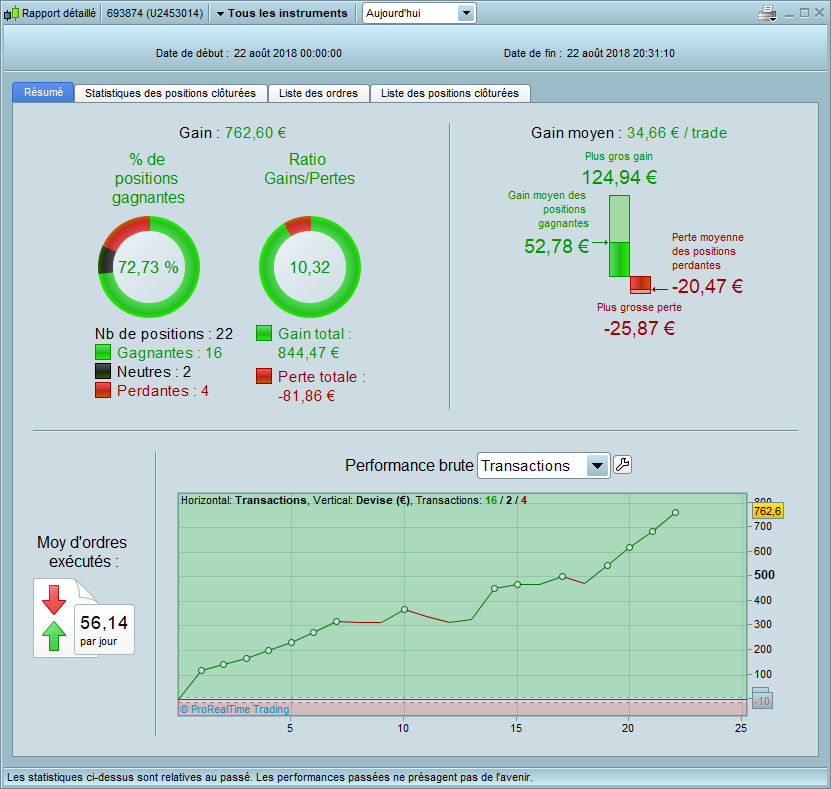Click the 52,78 € average winning value

pos(556,246)
